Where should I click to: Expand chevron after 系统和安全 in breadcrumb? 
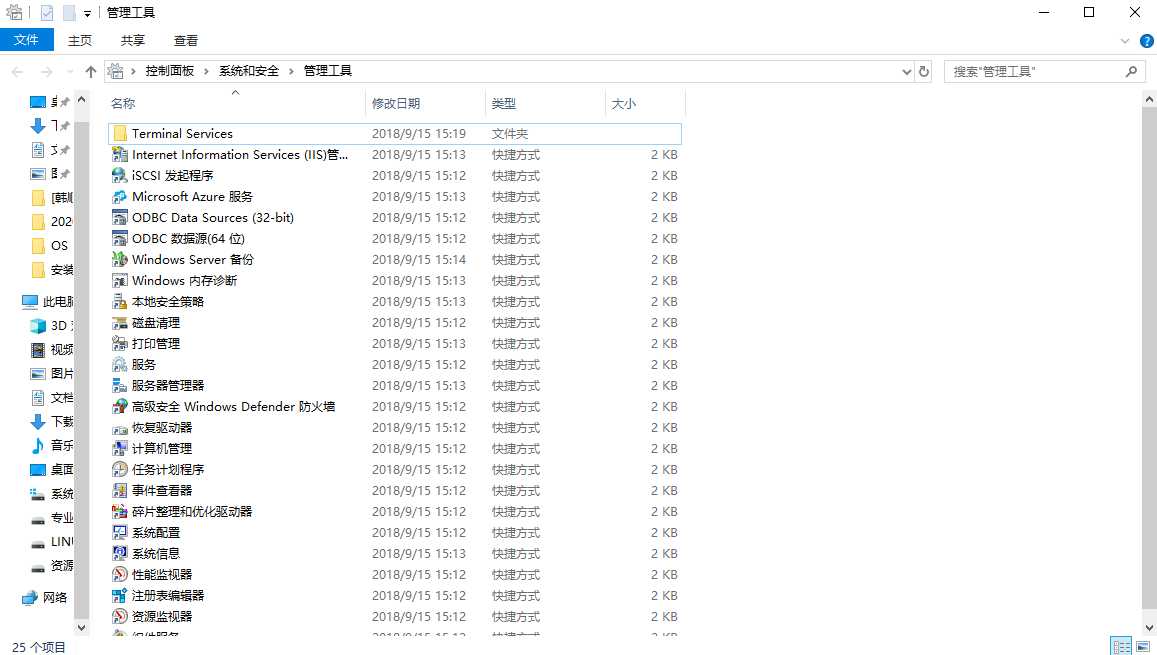291,72
